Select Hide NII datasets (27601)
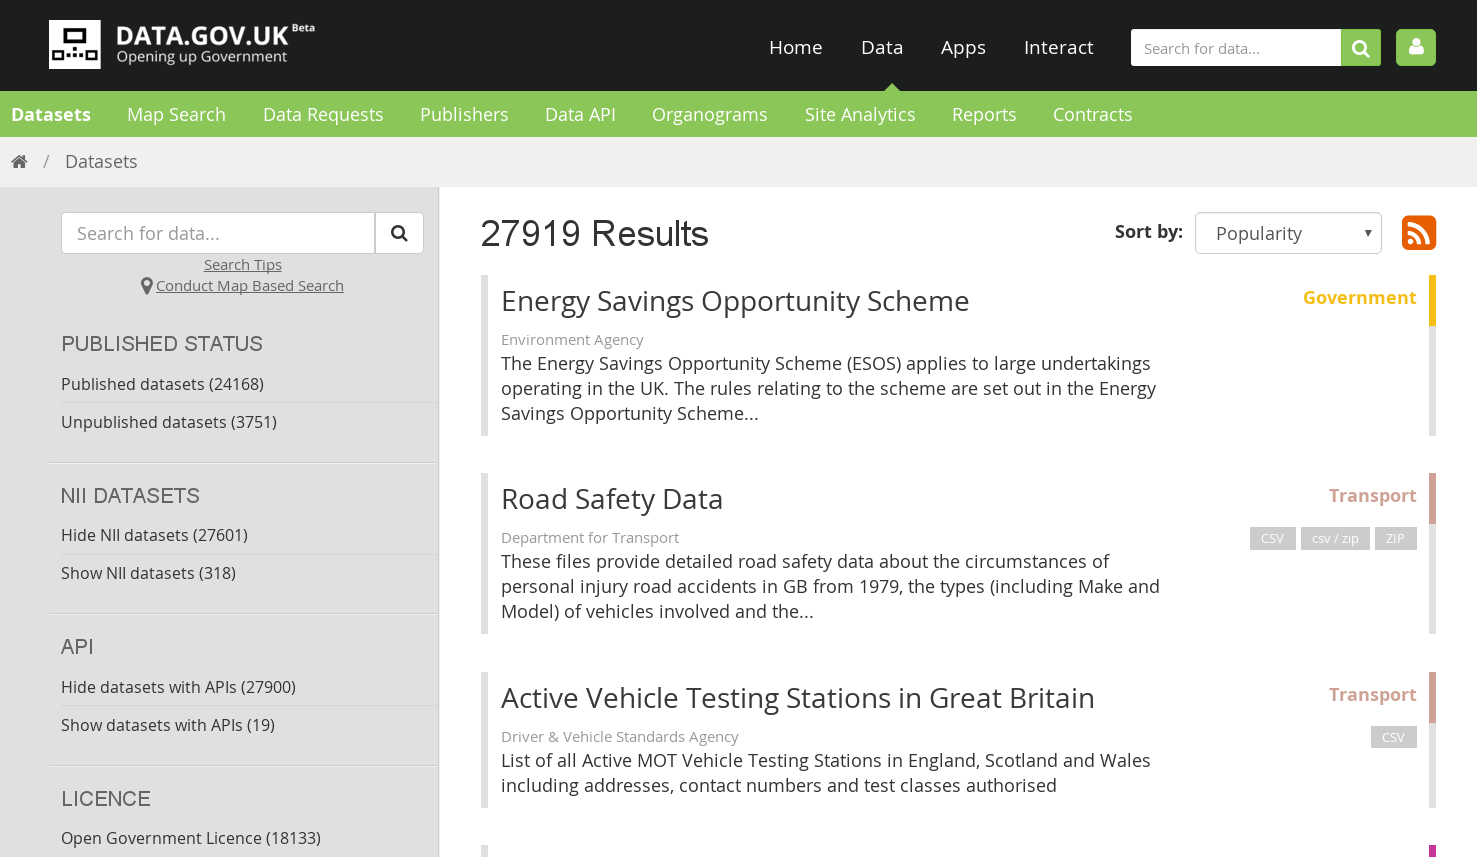This screenshot has height=857, width=1477. [x=154, y=535]
